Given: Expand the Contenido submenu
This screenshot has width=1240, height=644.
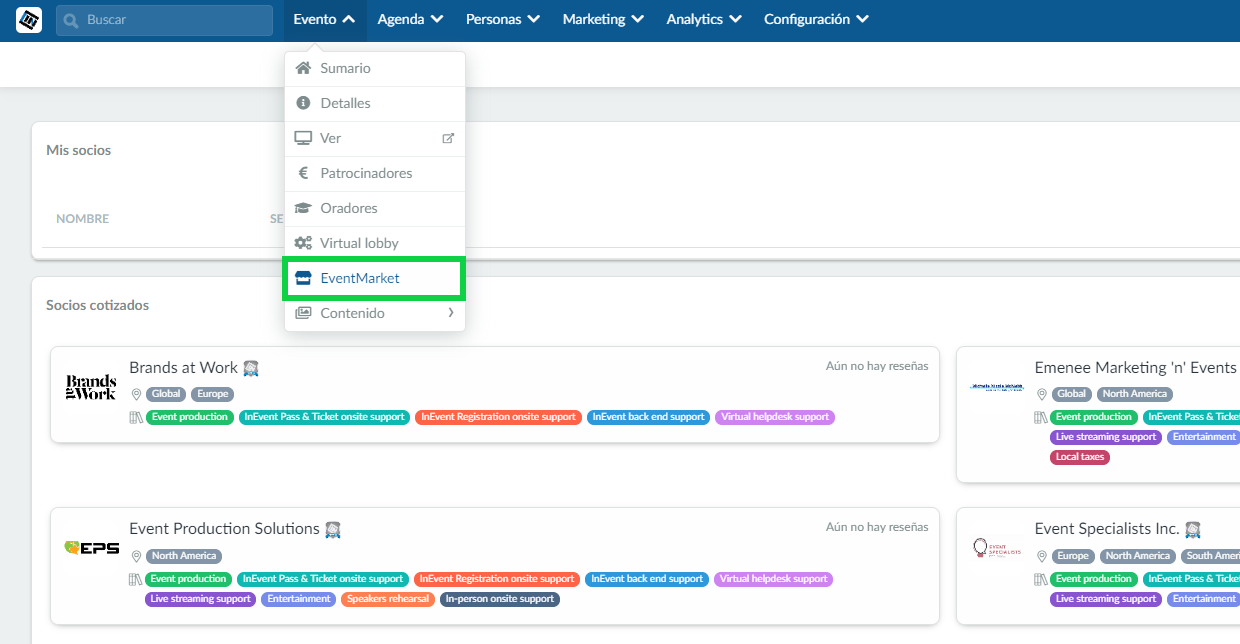Looking at the screenshot, I should tap(375, 314).
